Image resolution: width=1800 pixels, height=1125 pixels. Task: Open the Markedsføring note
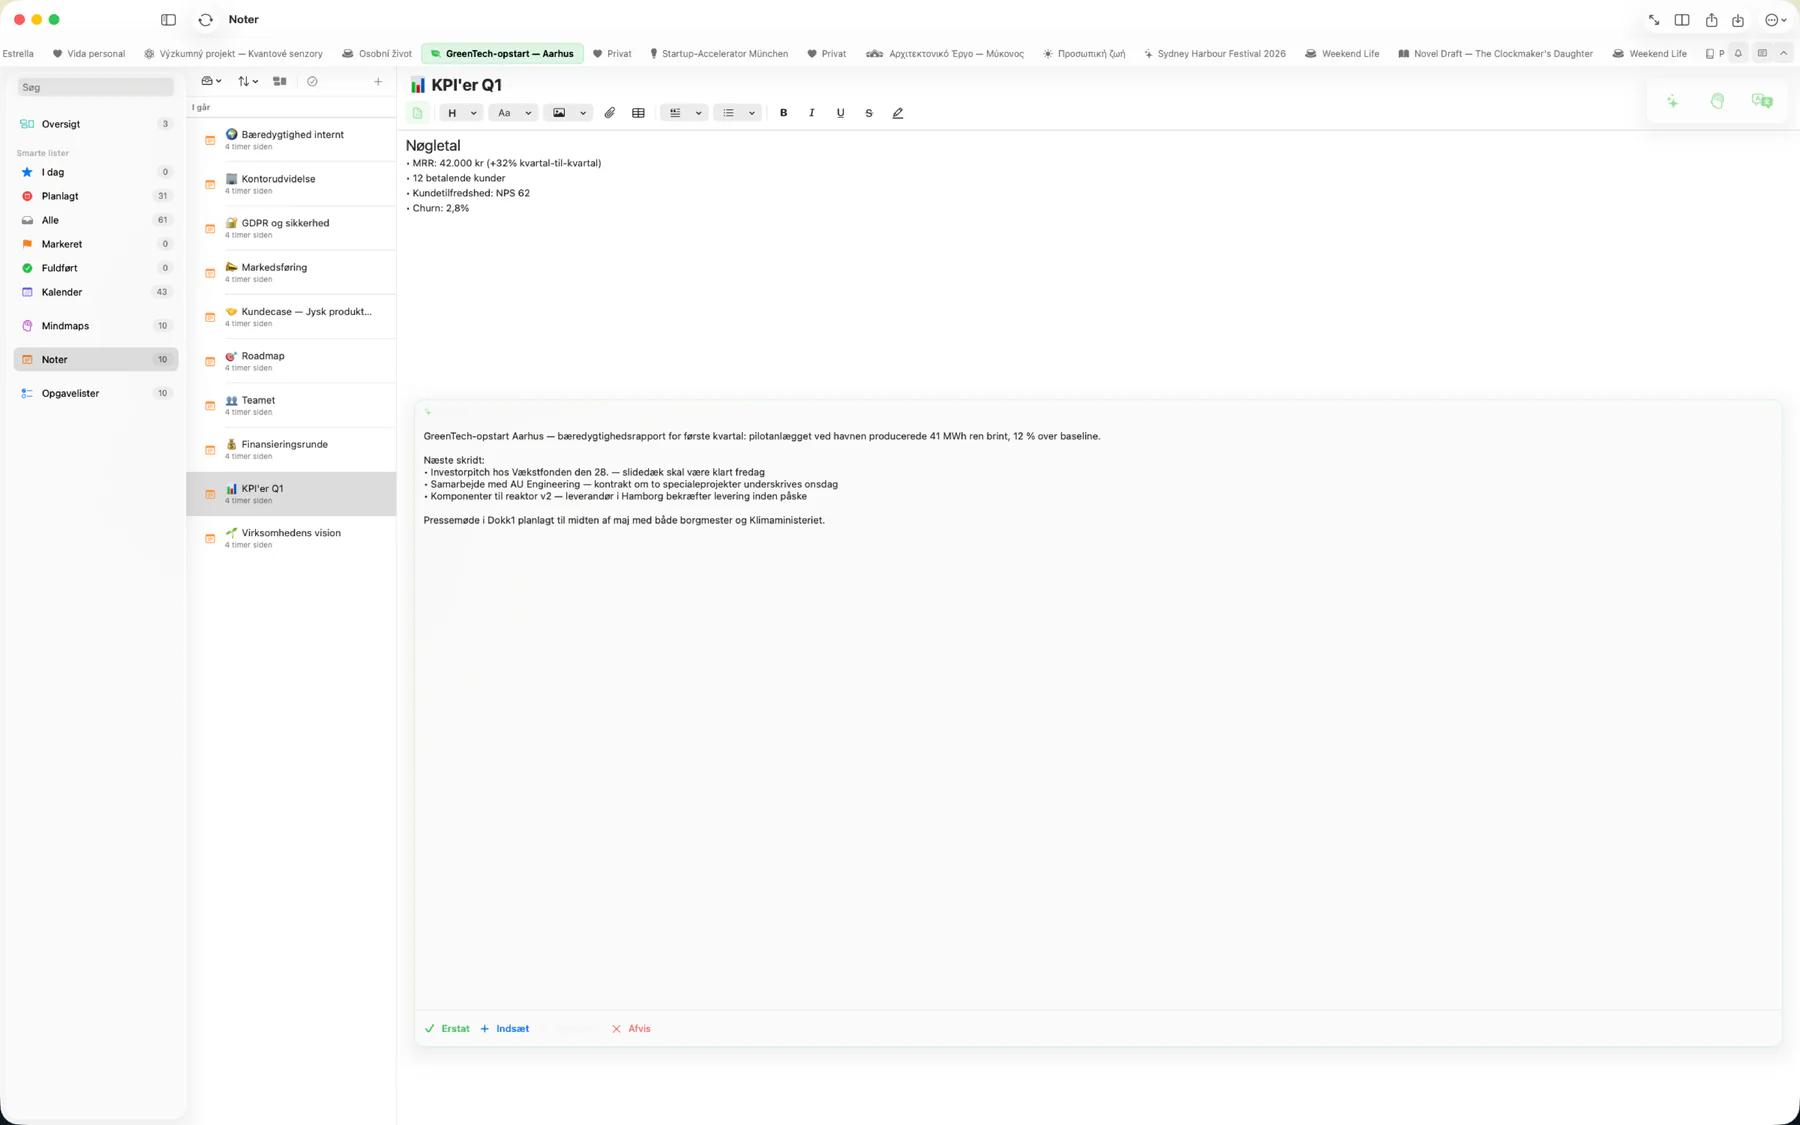click(x=291, y=273)
